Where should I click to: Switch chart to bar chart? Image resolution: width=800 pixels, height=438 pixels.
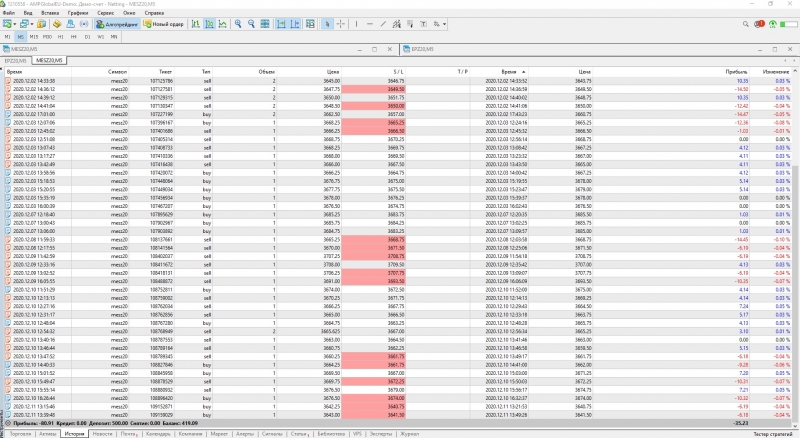(x=195, y=24)
